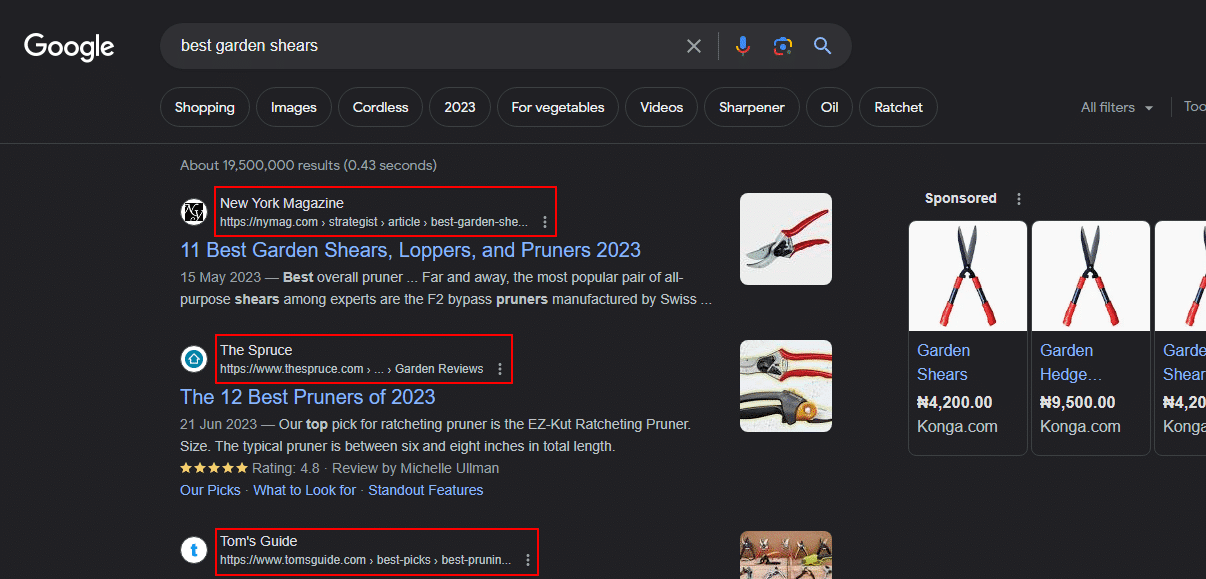Click the nymag.com breadcrumb URL
The image size is (1206, 579).
click(x=374, y=222)
